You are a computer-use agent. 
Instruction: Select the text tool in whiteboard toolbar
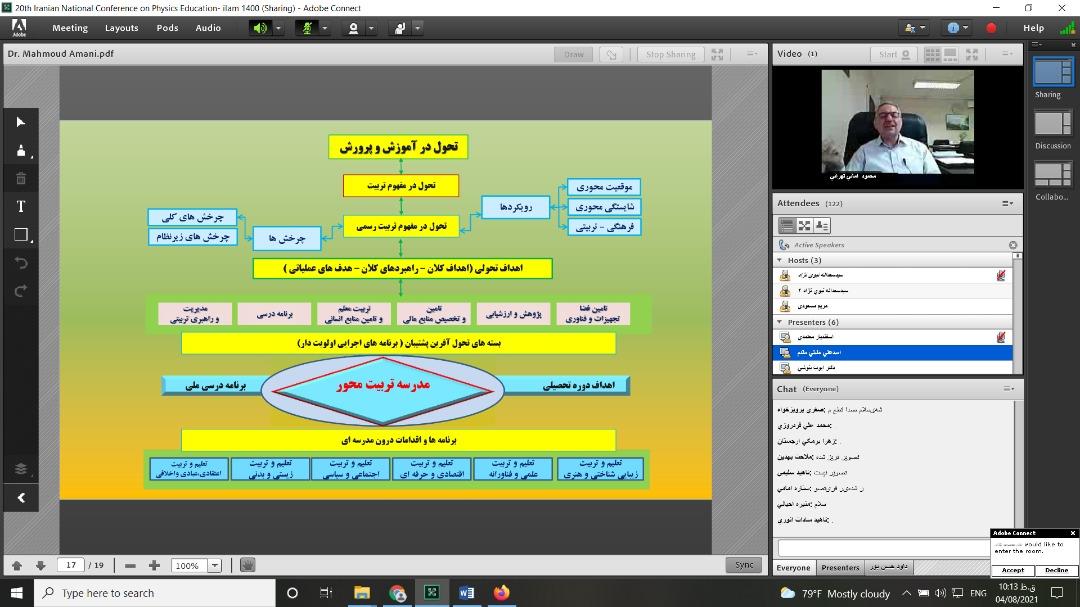21,207
